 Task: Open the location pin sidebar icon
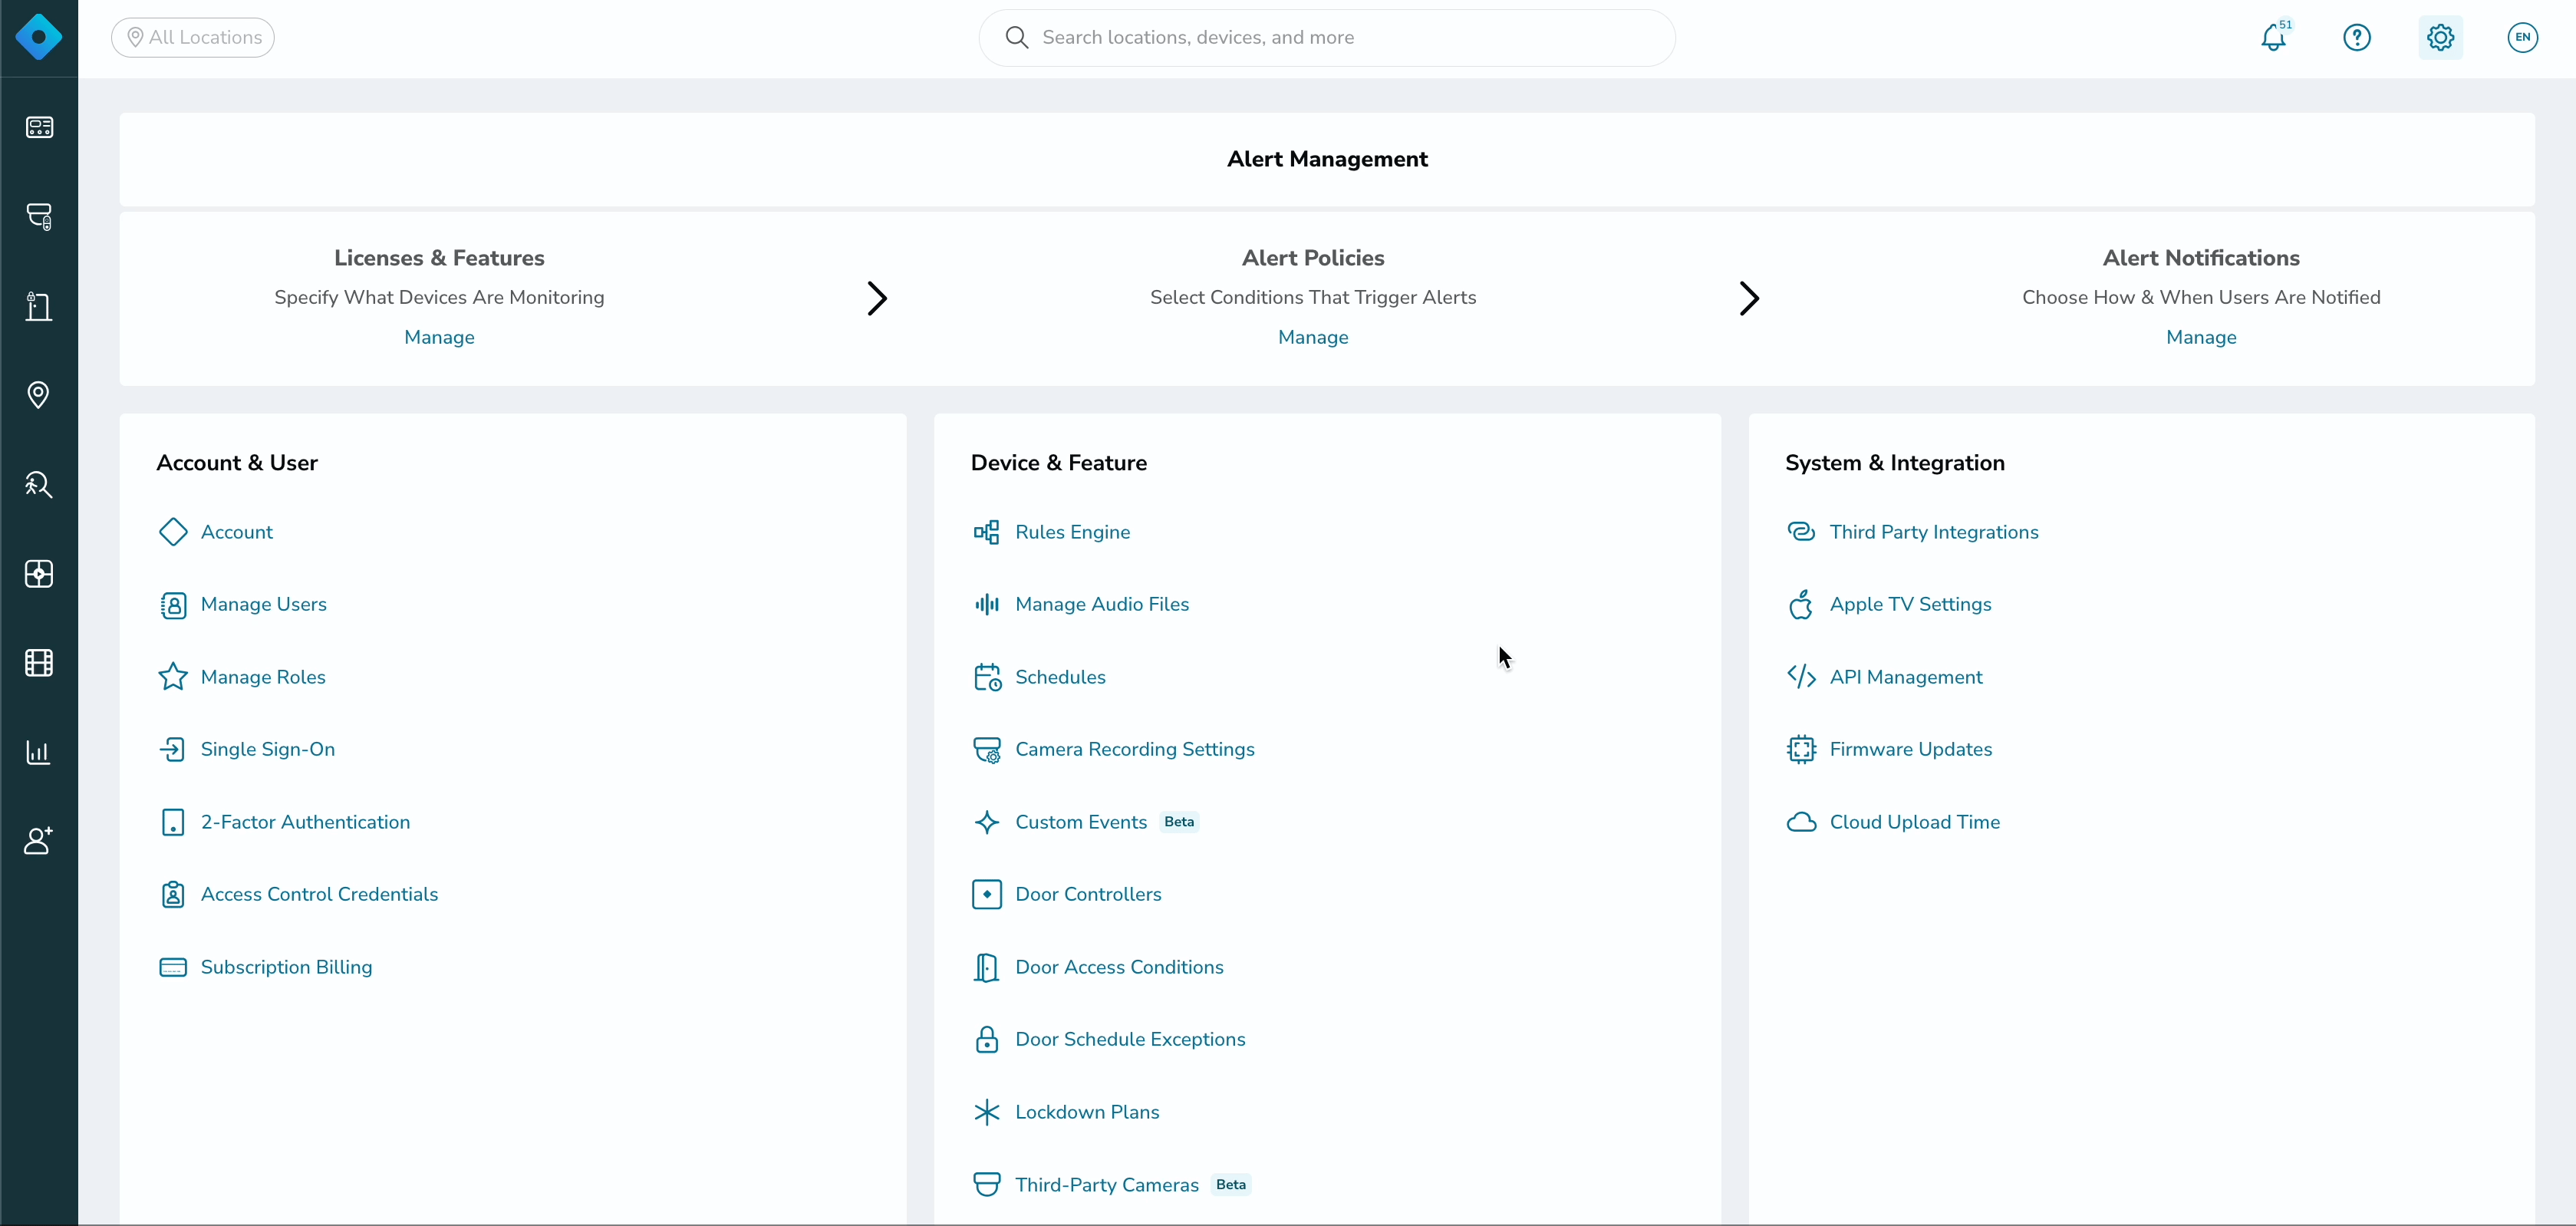(x=39, y=395)
